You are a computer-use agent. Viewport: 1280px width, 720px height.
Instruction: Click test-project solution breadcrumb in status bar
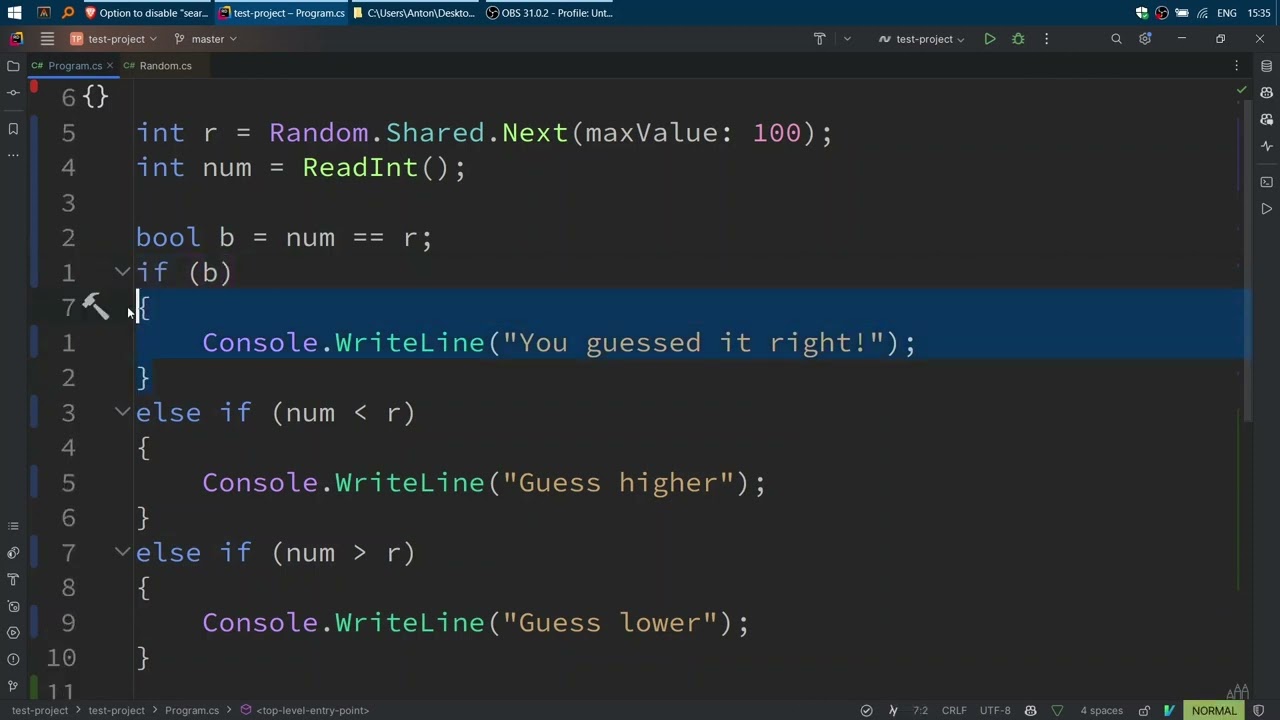pos(40,710)
